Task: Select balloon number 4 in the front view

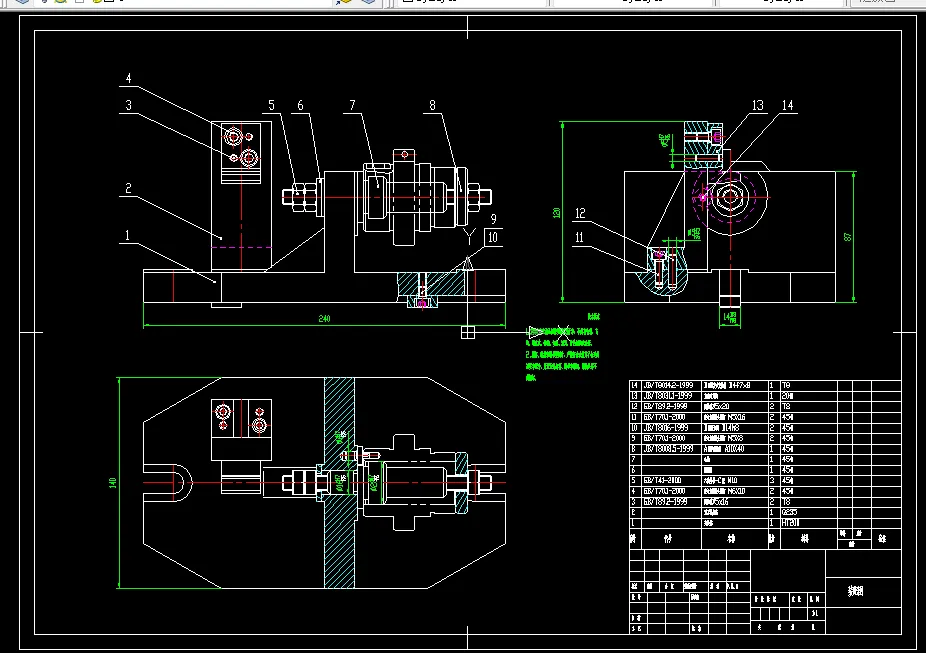Action: (x=128, y=79)
